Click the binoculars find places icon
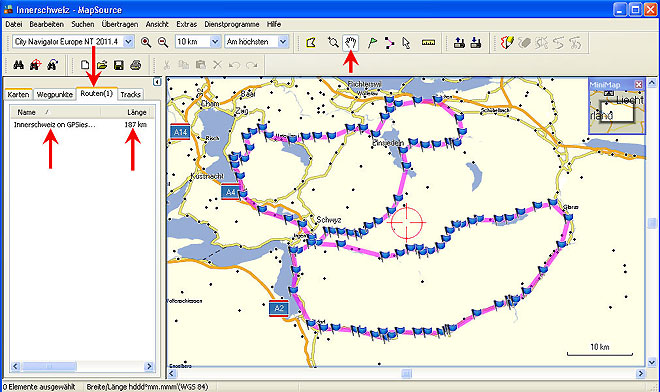The width and height of the screenshot is (660, 392). pyautogui.click(x=19, y=65)
